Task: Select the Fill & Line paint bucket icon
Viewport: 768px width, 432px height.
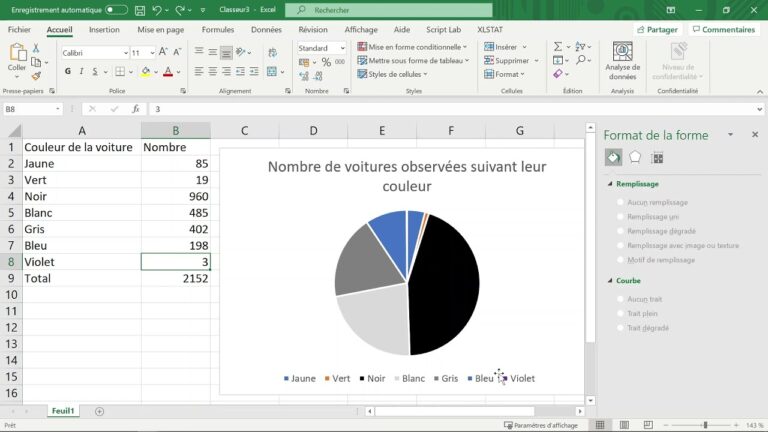Action: 613,158
